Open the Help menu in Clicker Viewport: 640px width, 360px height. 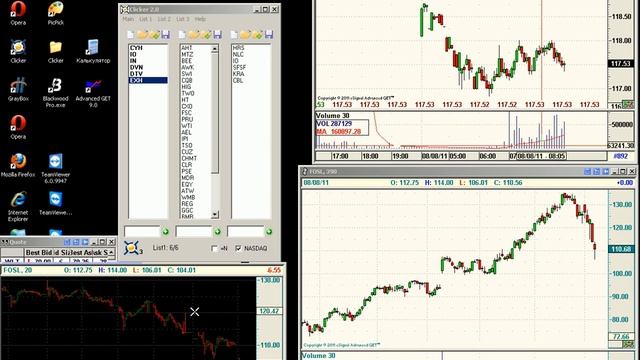(x=200, y=19)
